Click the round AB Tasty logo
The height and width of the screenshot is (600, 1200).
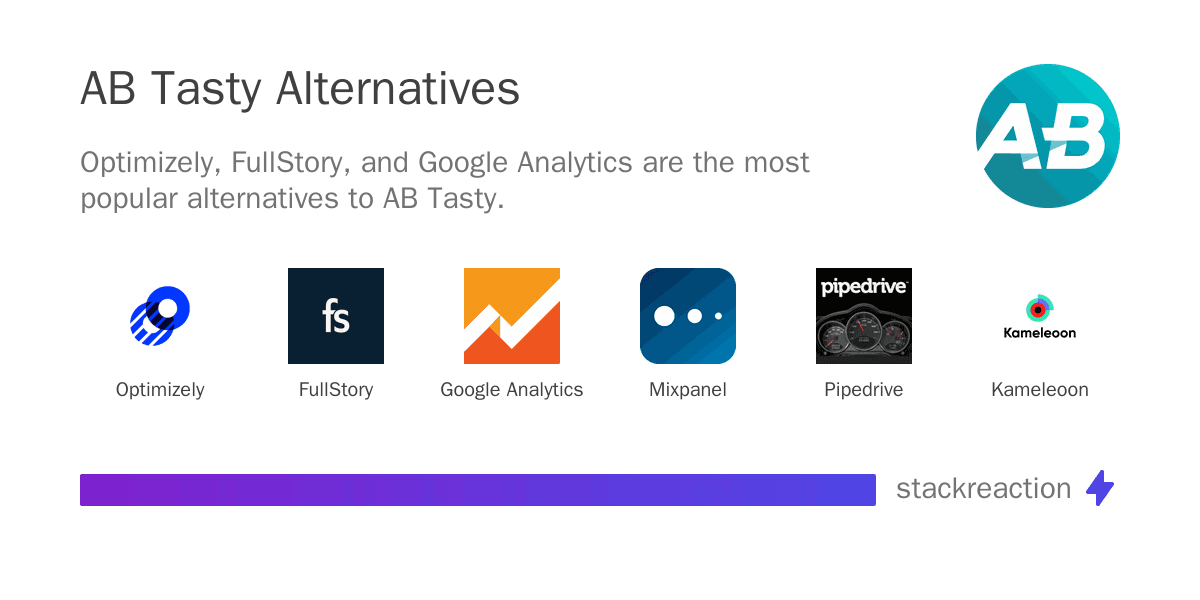coord(1047,136)
